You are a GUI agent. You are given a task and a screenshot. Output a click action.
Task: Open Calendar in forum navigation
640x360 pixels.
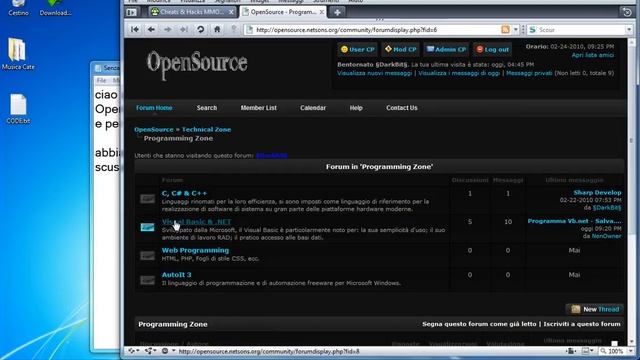point(313,108)
